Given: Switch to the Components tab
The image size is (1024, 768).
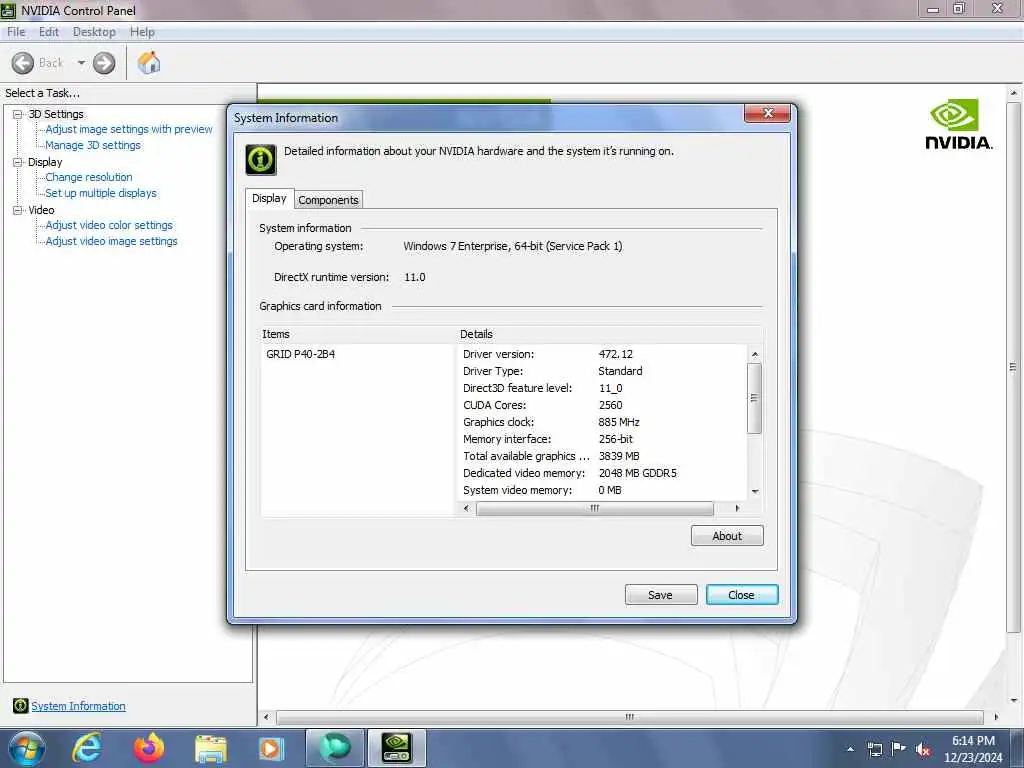Looking at the screenshot, I should click(x=328, y=200).
